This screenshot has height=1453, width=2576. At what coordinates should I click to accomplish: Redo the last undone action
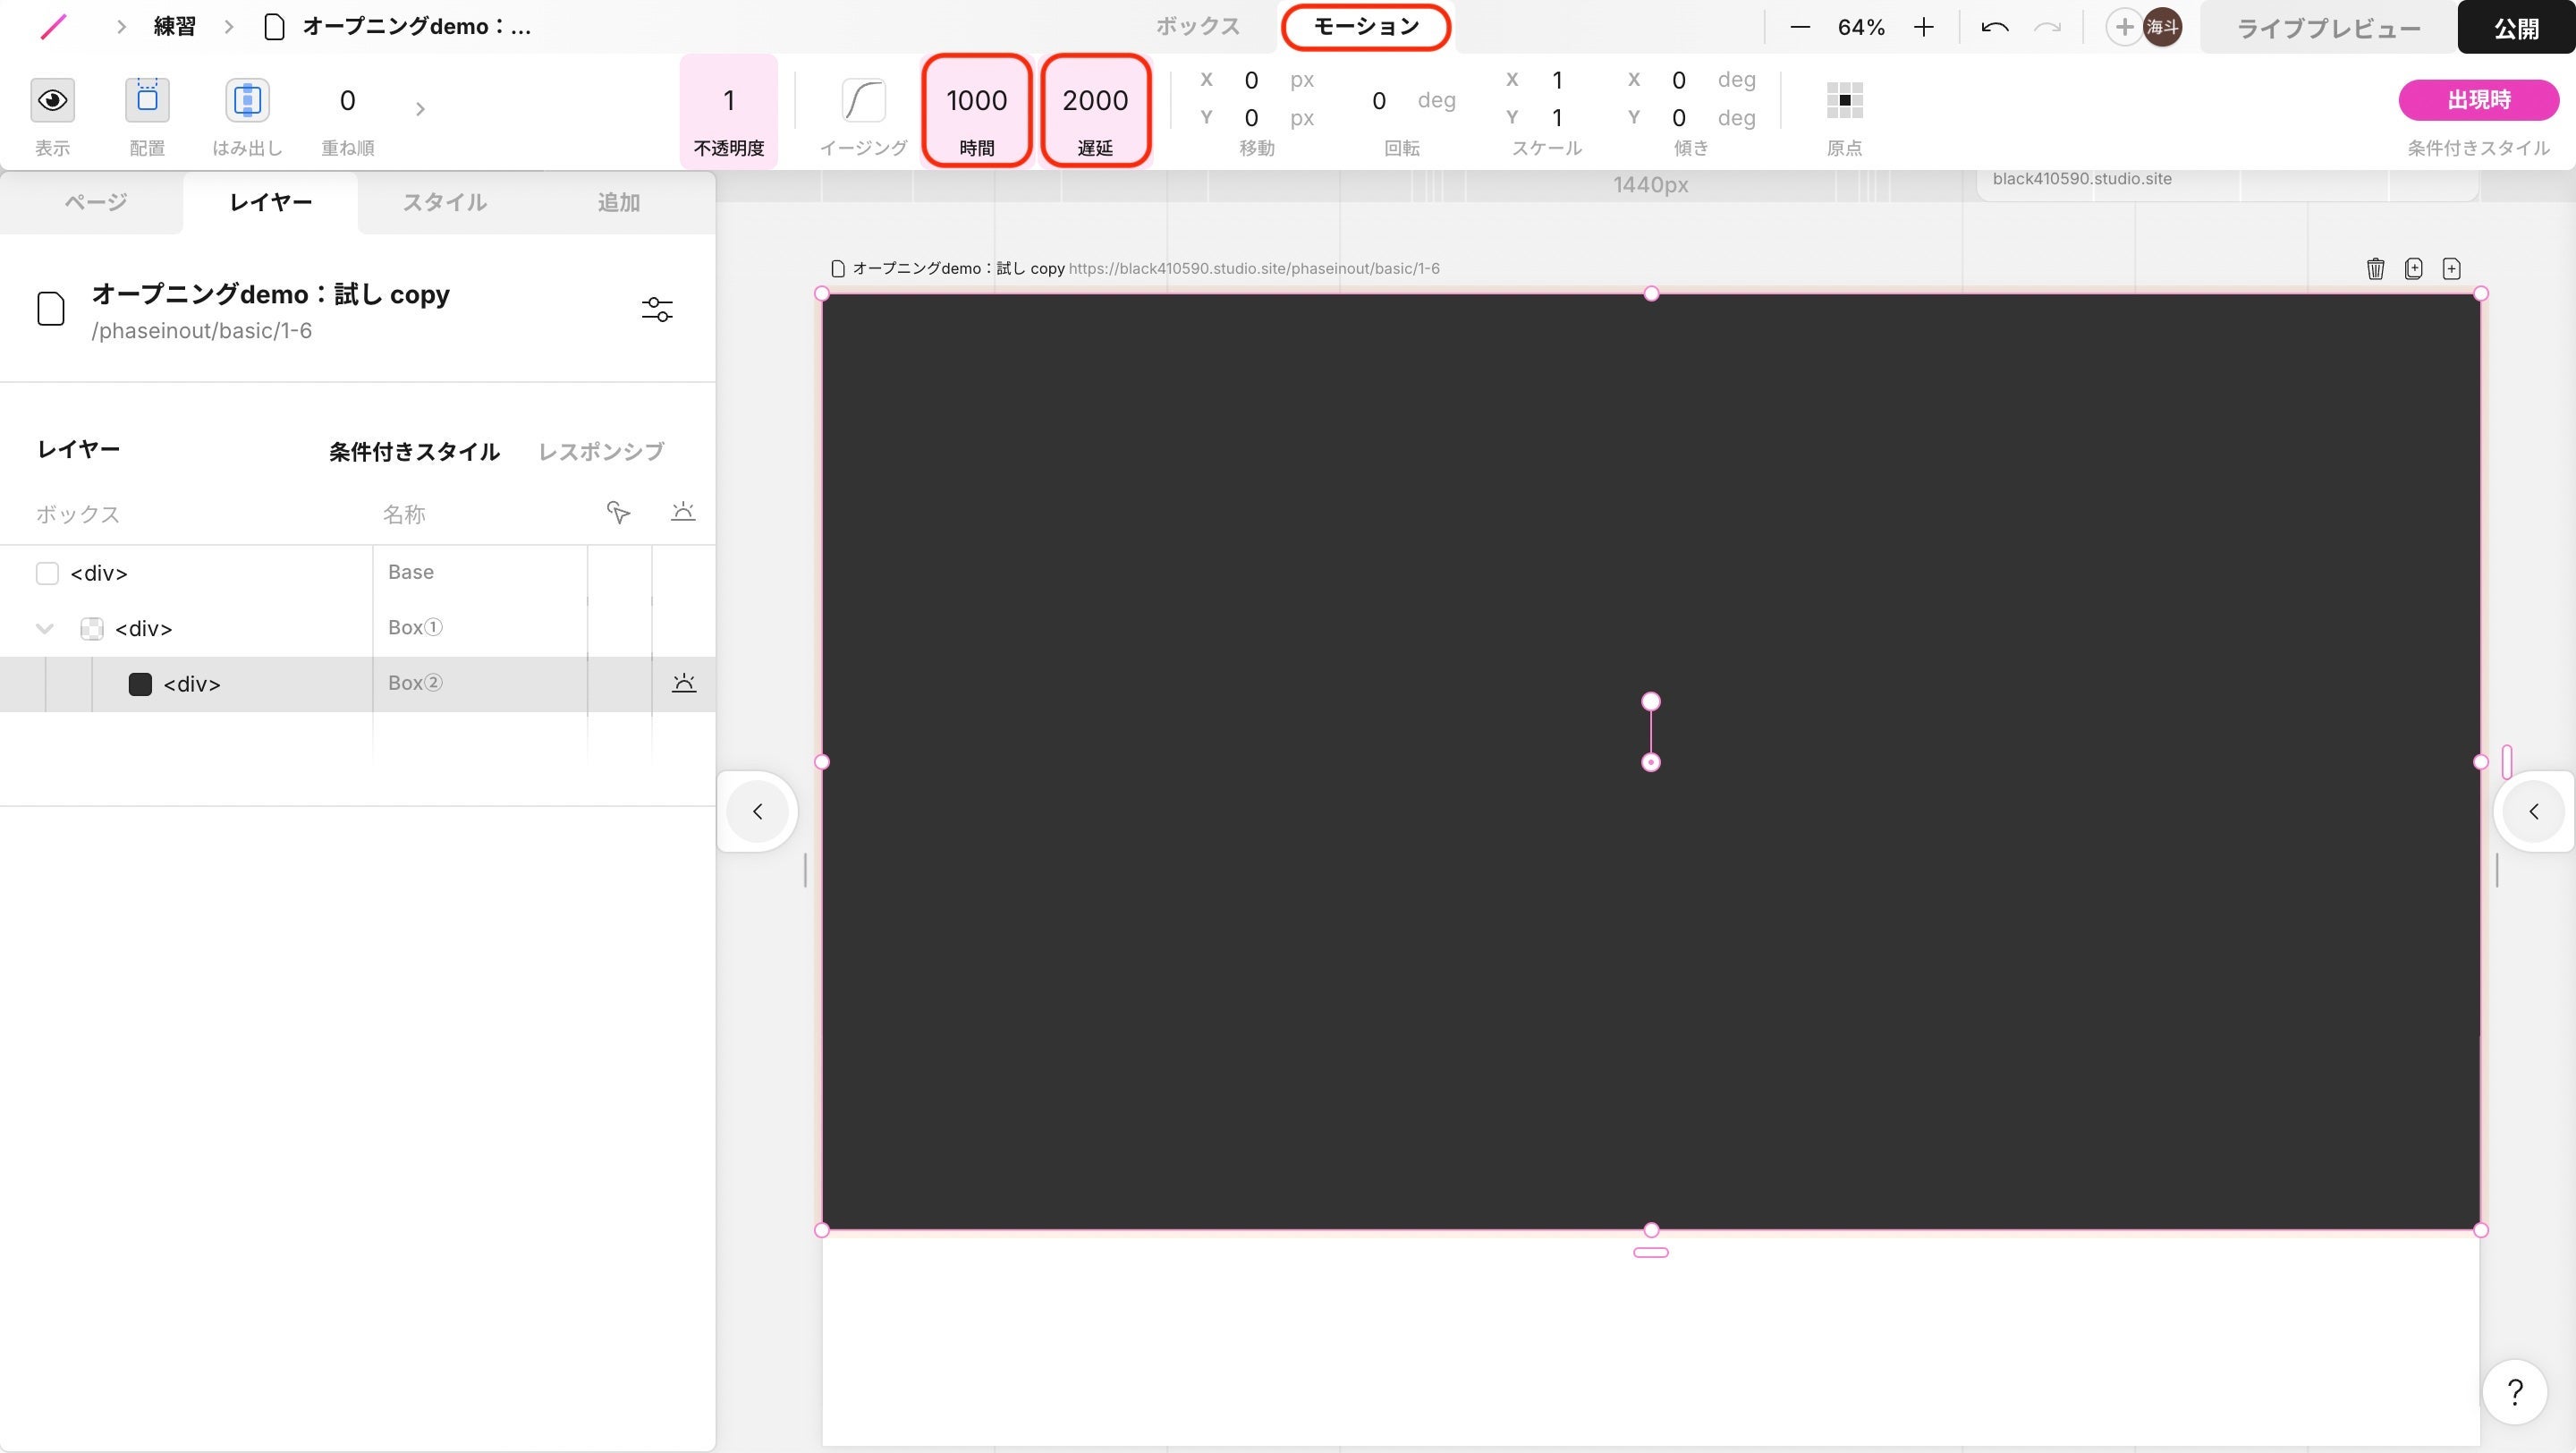click(2047, 27)
